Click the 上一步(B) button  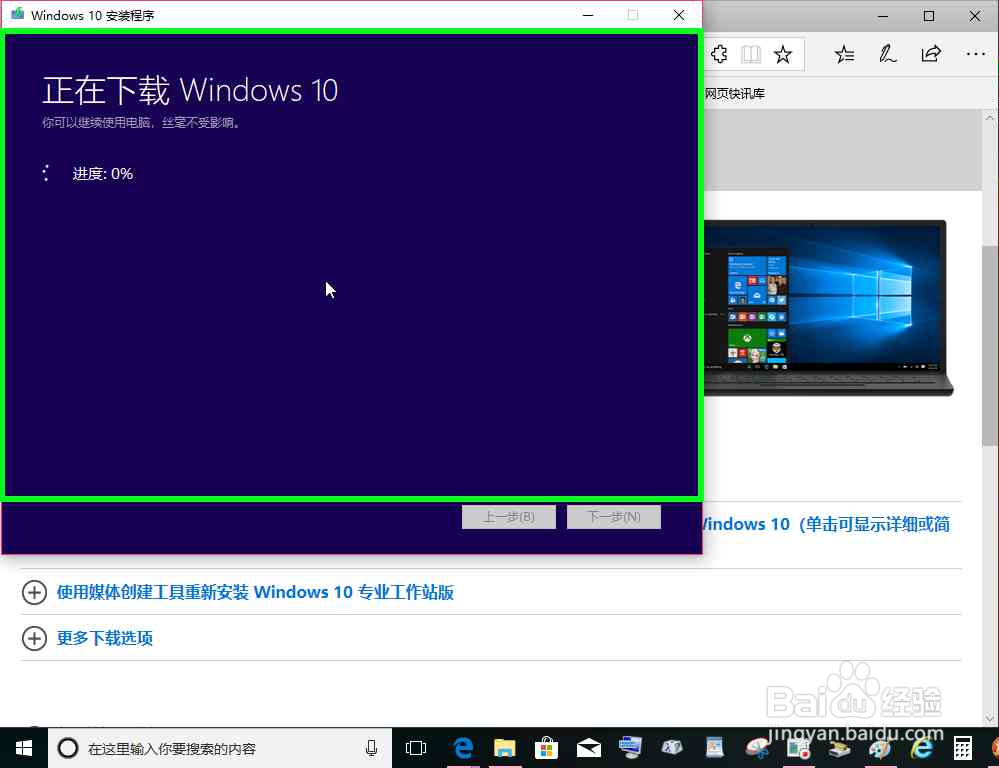click(508, 516)
